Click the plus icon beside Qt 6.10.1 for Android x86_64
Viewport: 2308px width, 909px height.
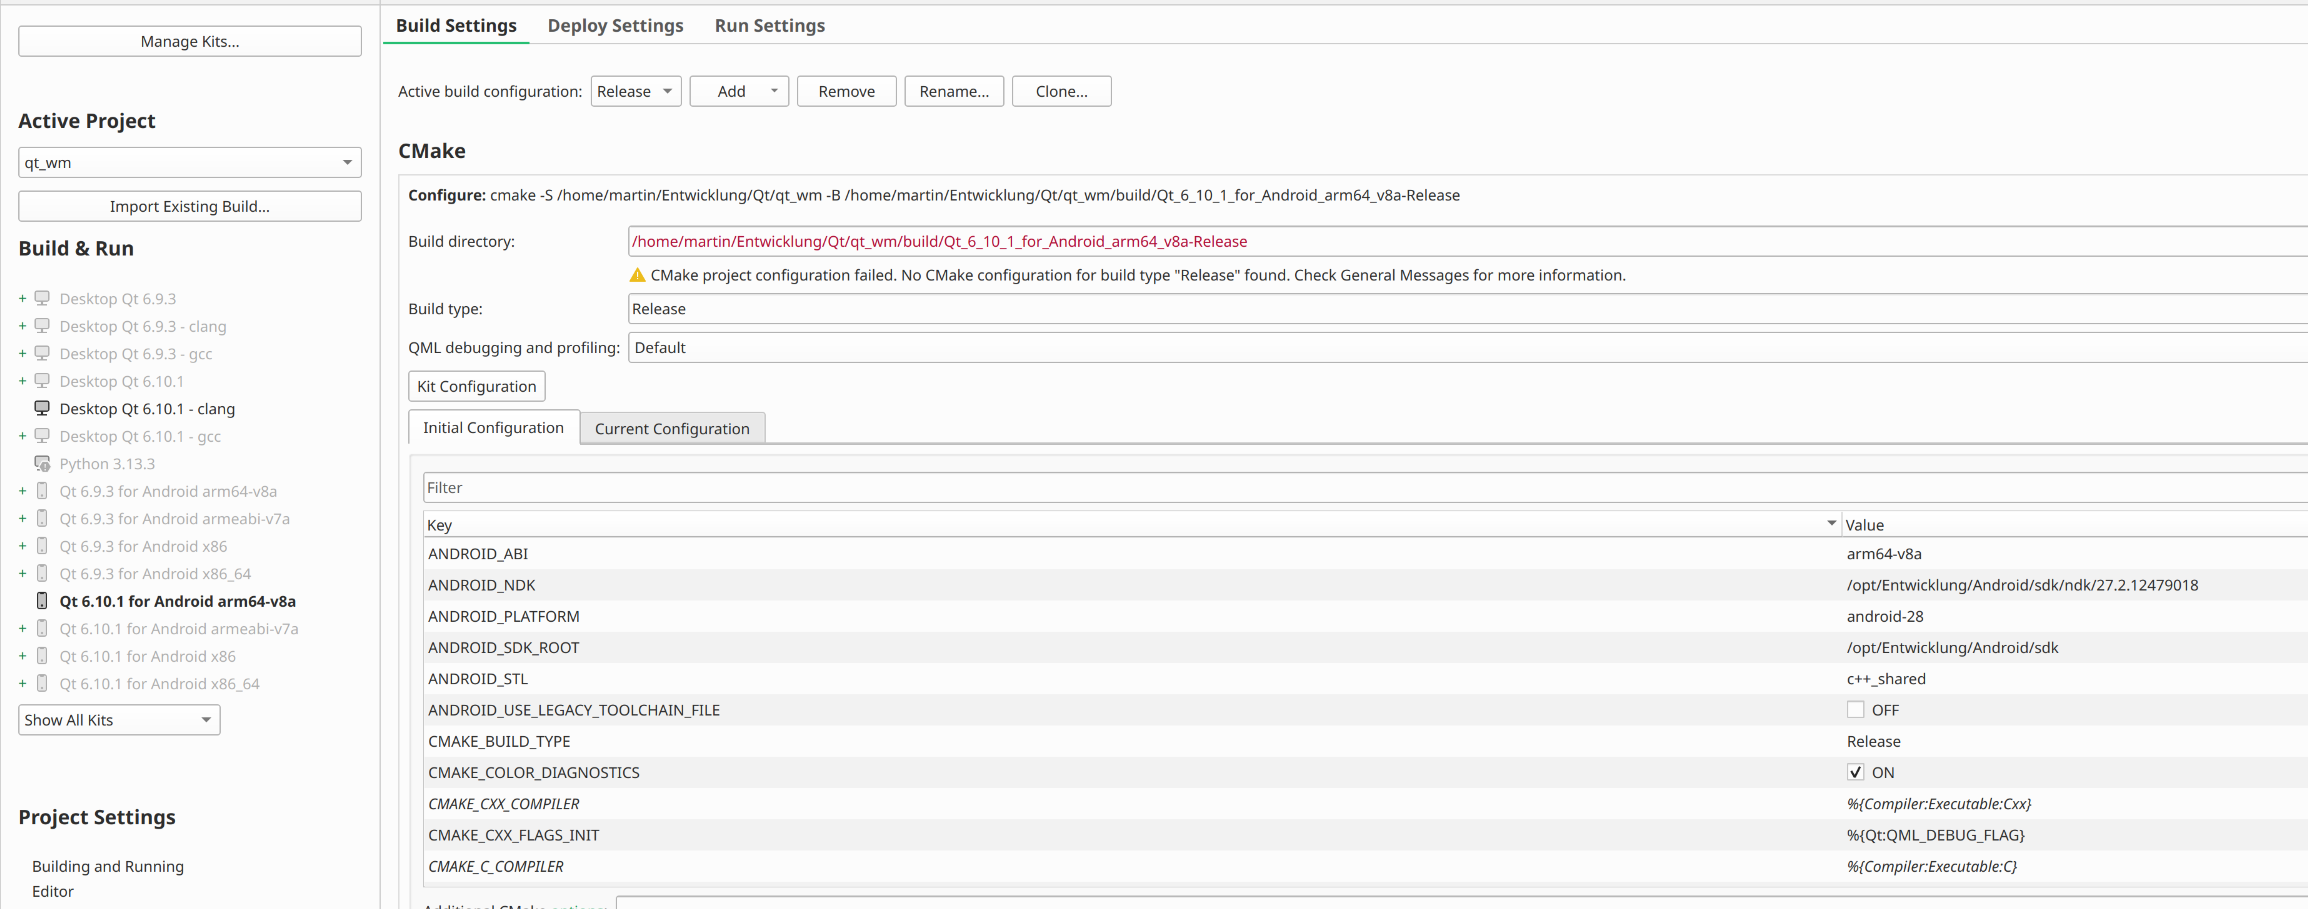click(22, 684)
